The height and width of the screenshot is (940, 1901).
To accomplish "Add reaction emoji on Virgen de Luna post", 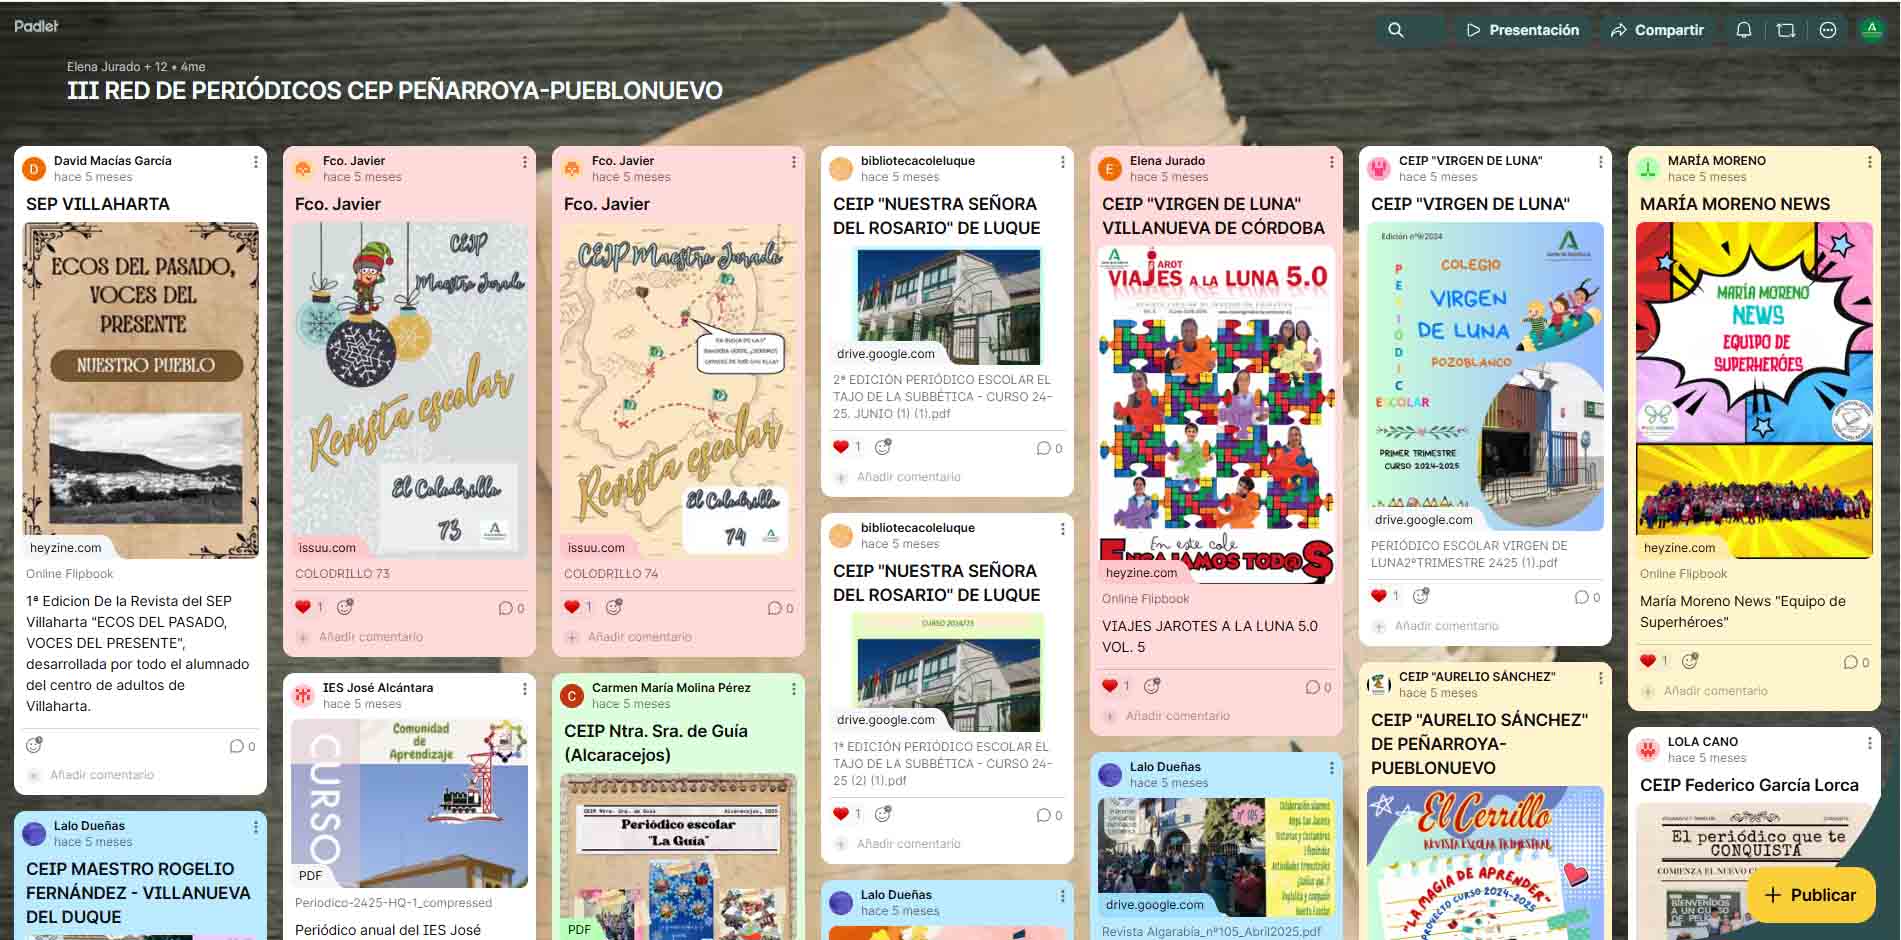I will coord(1421,596).
